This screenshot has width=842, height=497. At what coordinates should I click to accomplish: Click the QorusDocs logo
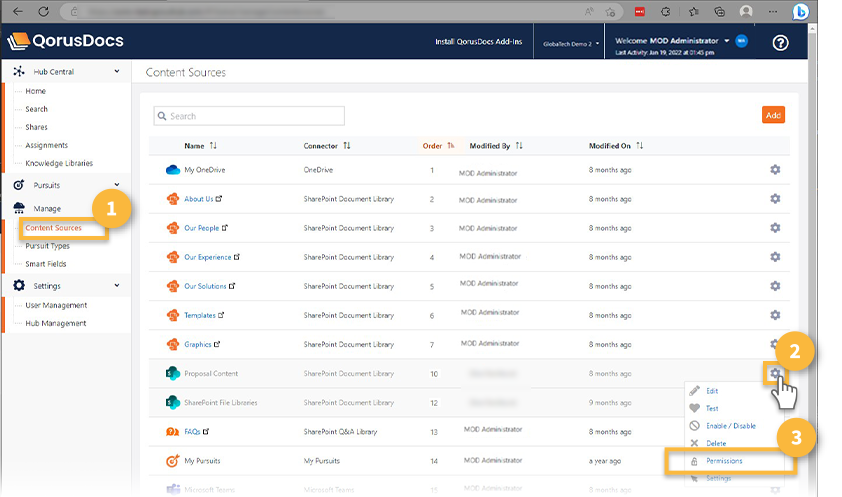pyautogui.click(x=66, y=41)
